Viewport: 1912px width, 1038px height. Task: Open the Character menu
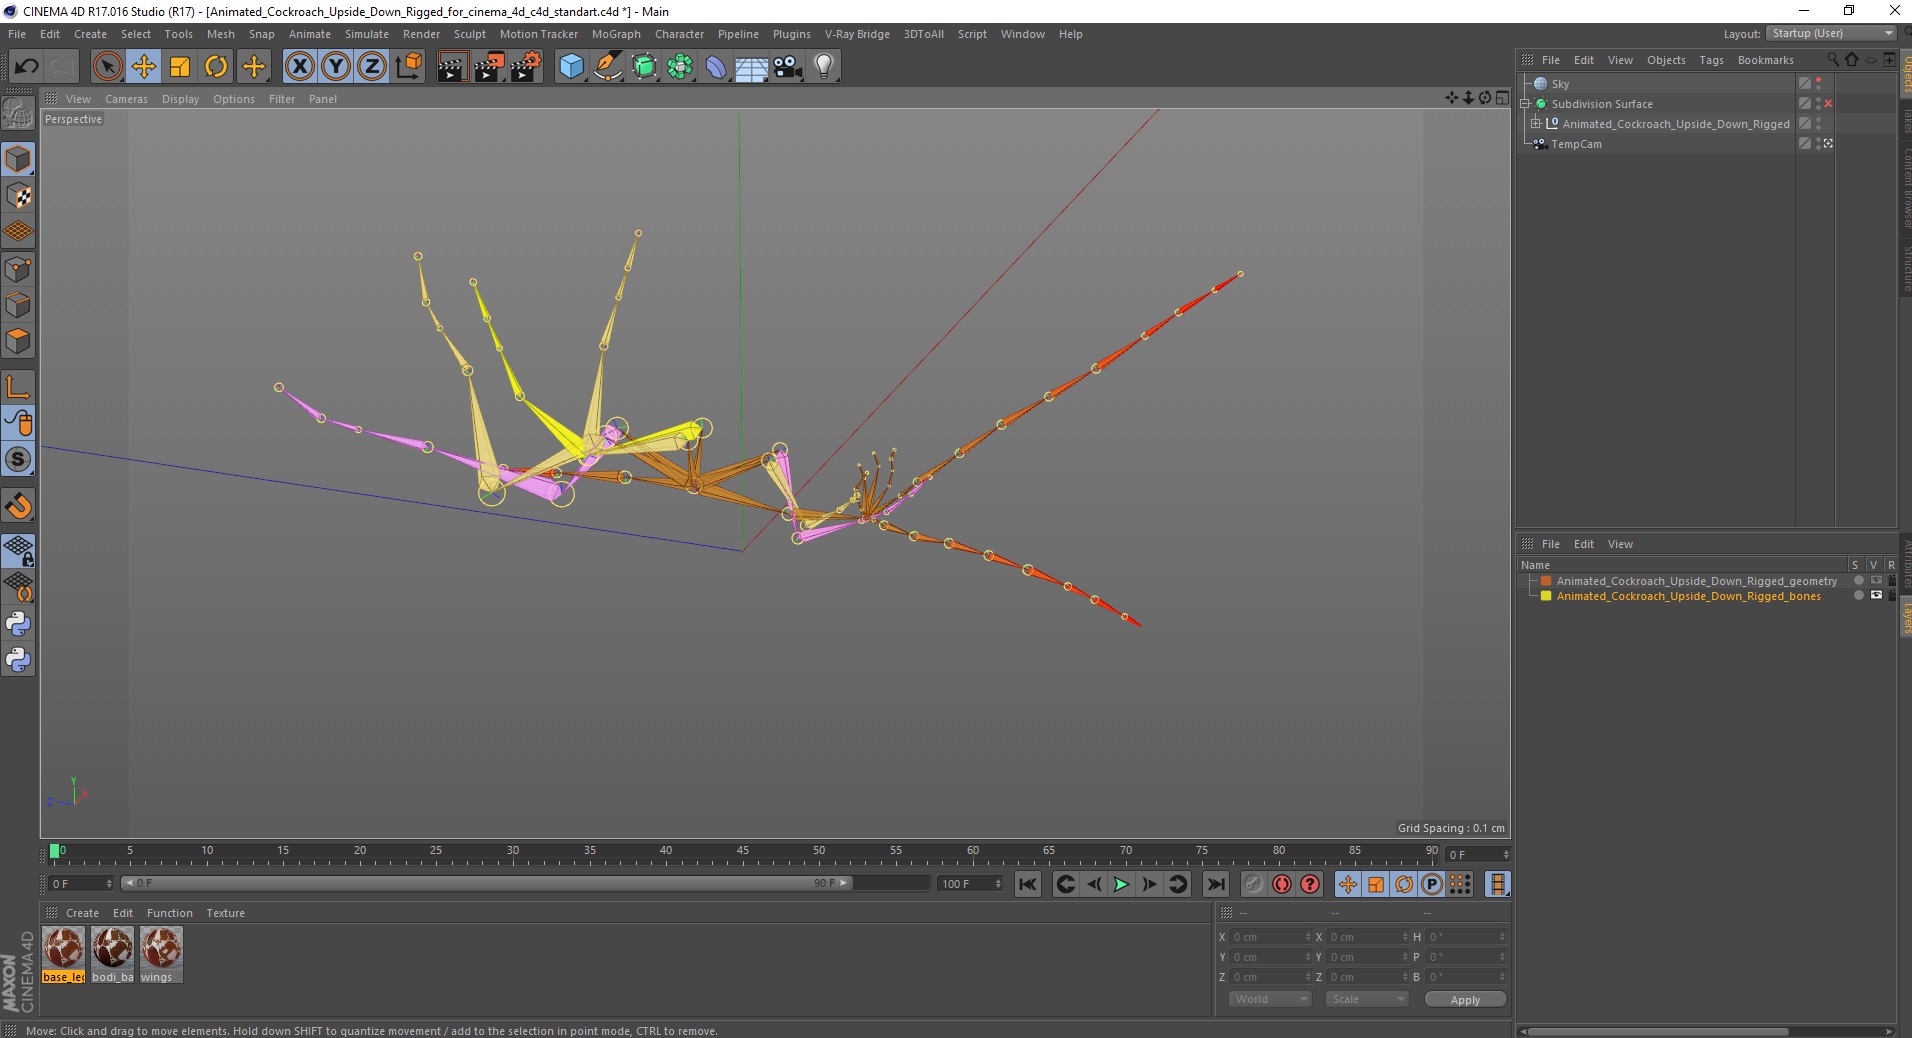click(679, 34)
